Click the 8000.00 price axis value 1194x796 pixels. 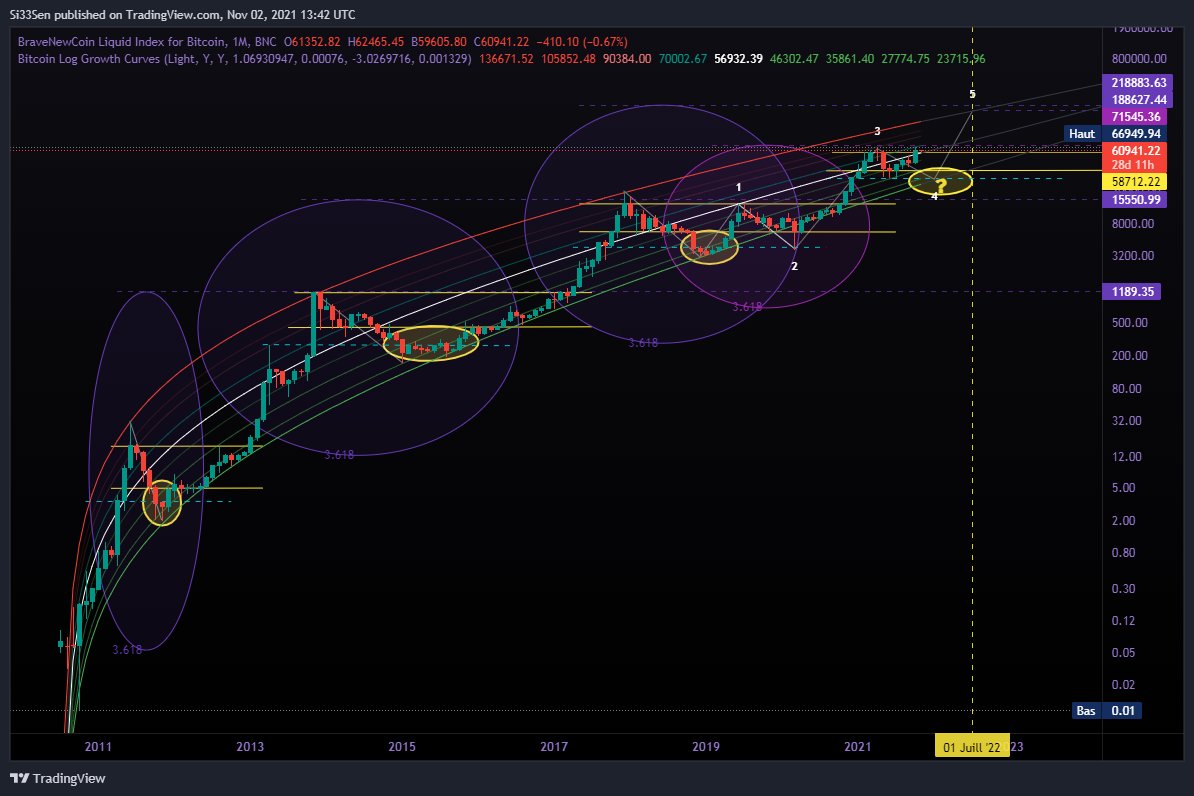pyautogui.click(x=1132, y=224)
